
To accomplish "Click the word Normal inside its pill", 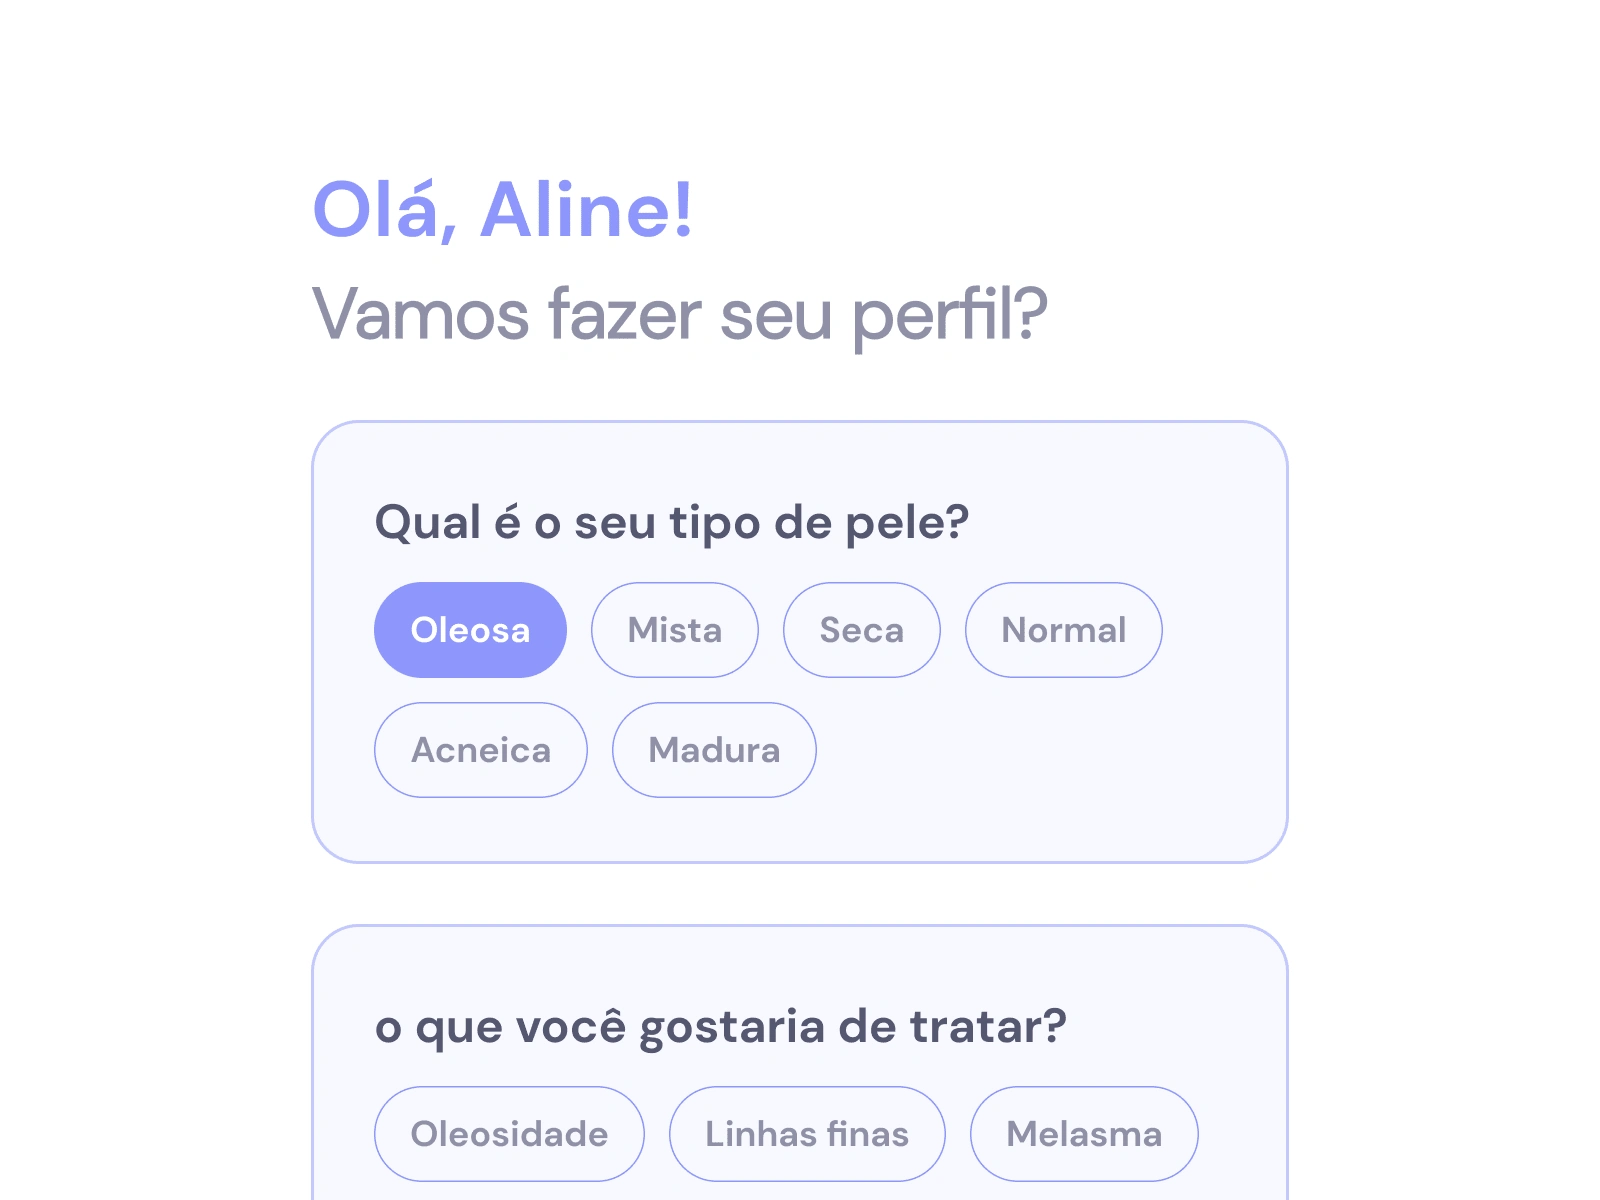I will tap(1064, 630).
